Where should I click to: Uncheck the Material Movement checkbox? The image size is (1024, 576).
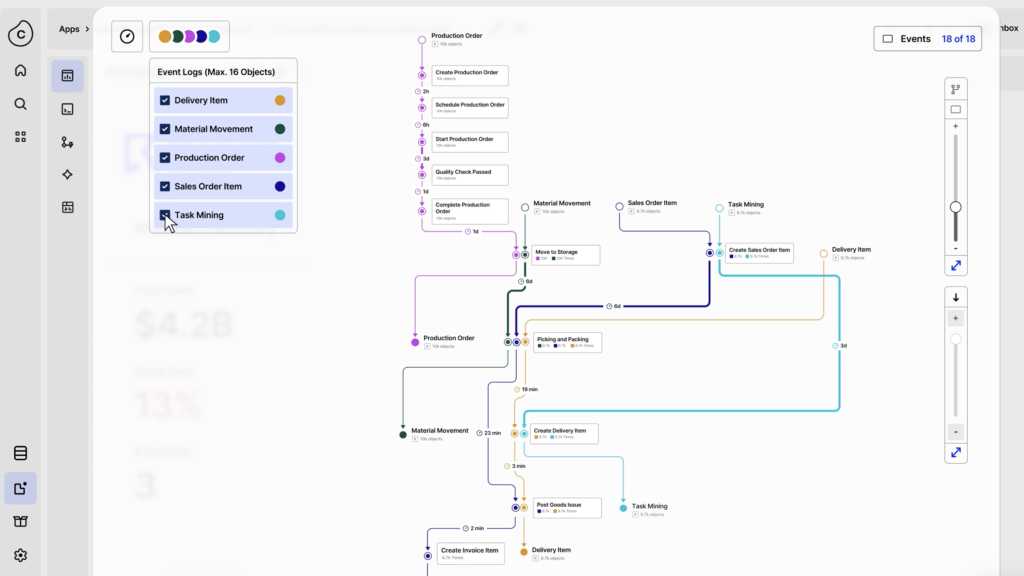point(165,129)
